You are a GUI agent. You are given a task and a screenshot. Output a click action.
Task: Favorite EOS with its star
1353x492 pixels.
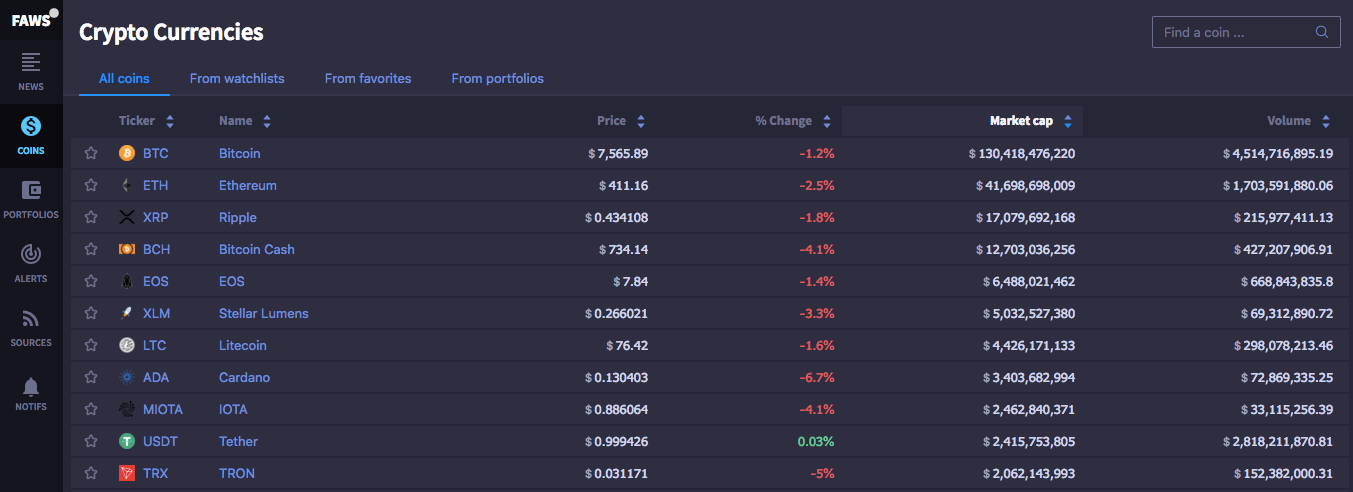coord(91,281)
